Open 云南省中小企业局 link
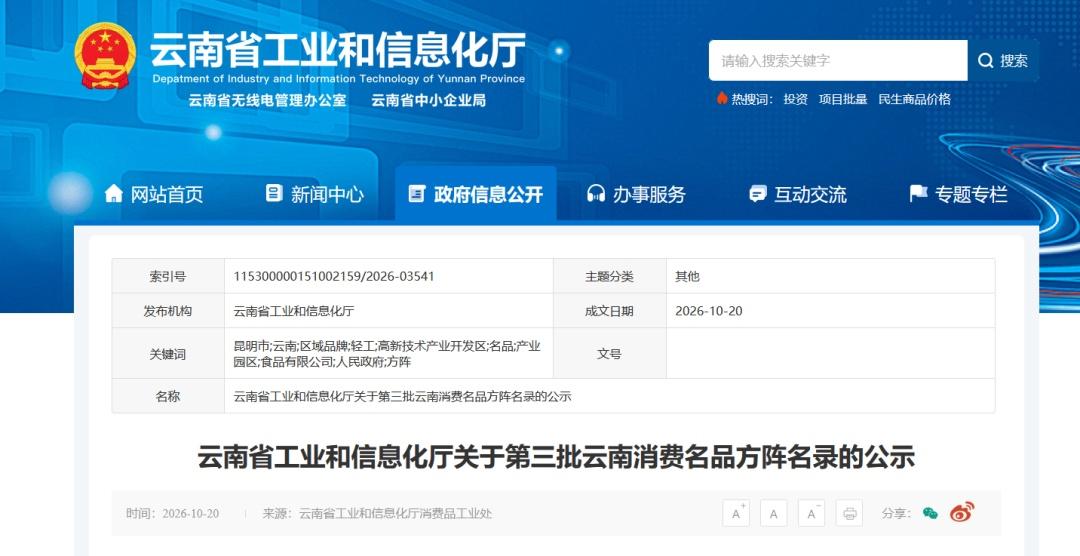 pos(428,100)
